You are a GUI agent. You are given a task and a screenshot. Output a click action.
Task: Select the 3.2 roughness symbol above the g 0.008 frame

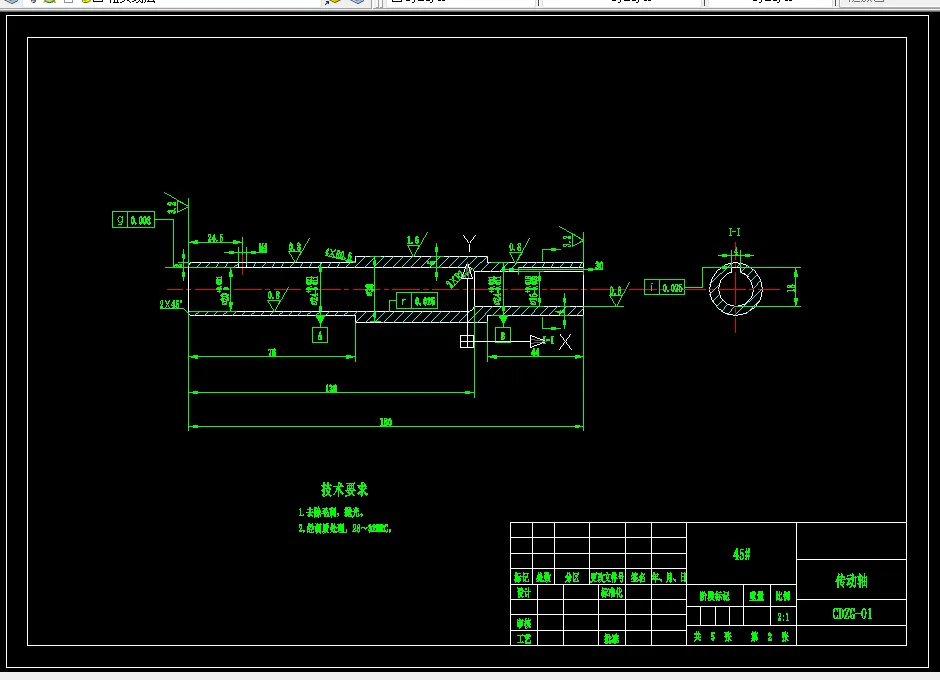(x=176, y=206)
